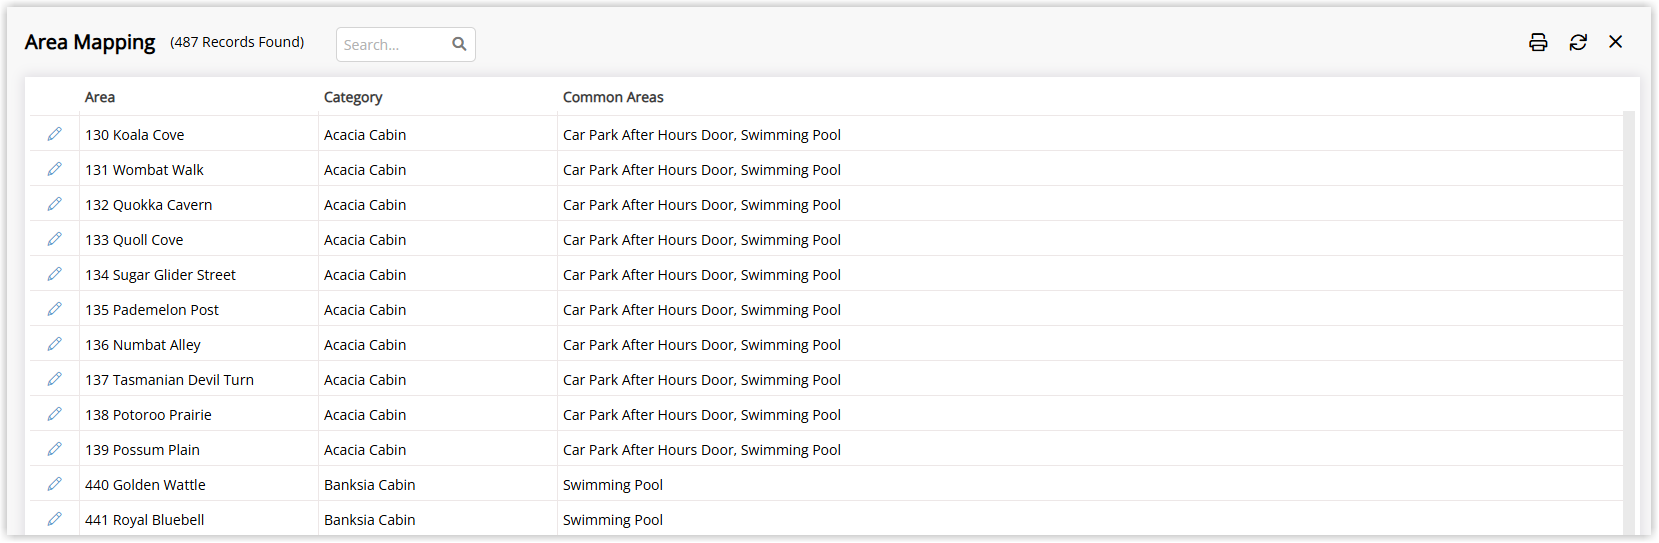Sort by the Common Areas column header
This screenshot has width=1659, height=543.
click(613, 97)
